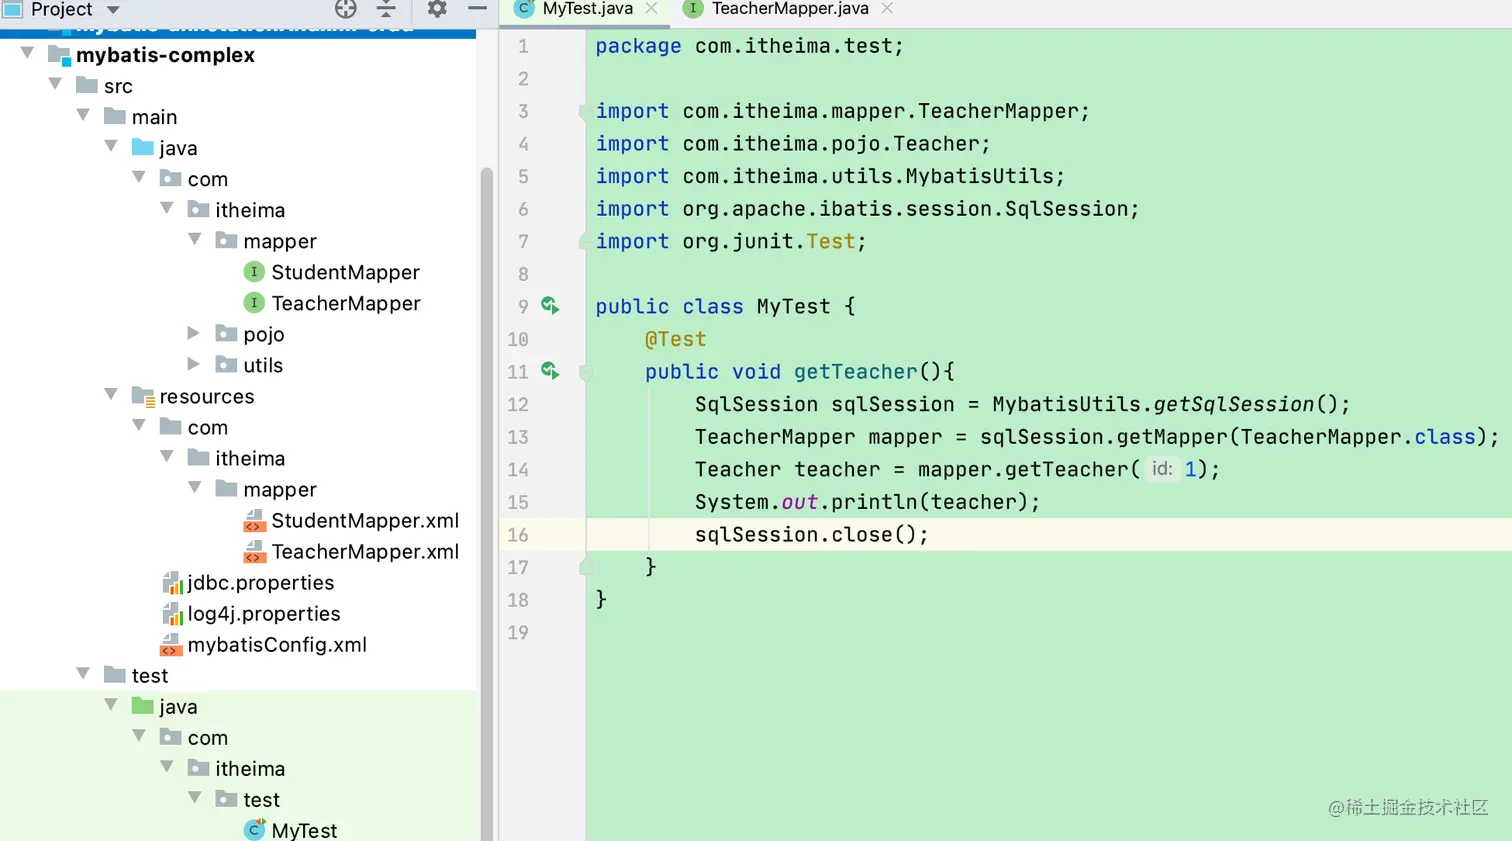
Task: Collapse the main folder
Action: [x=84, y=116]
